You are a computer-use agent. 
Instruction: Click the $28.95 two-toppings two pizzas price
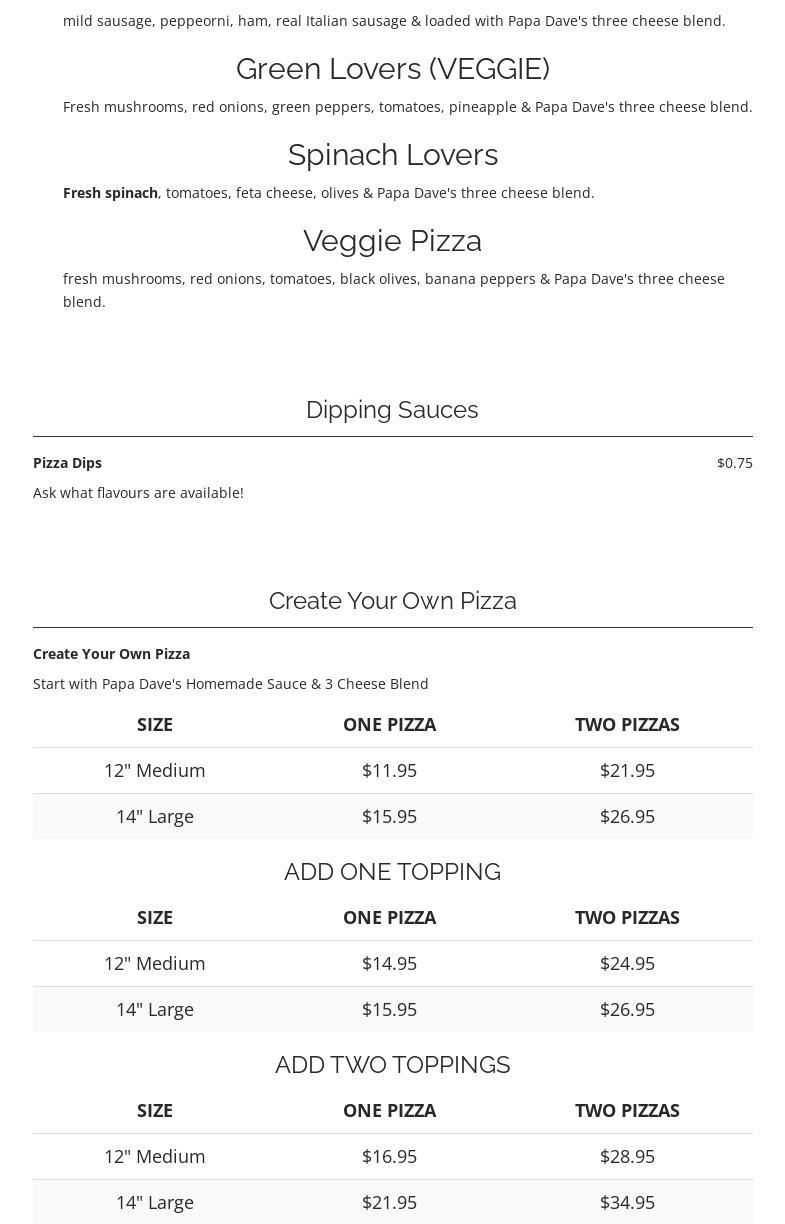(627, 1156)
